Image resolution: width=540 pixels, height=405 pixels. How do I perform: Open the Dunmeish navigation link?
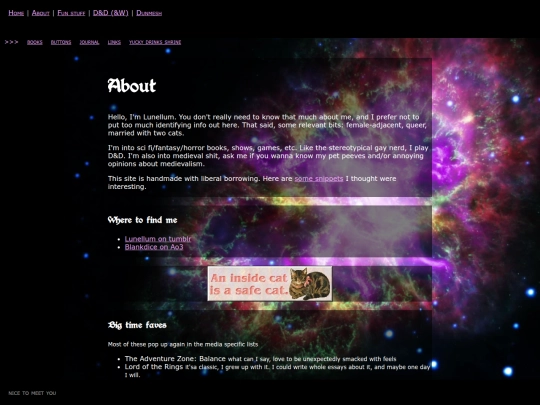149,13
